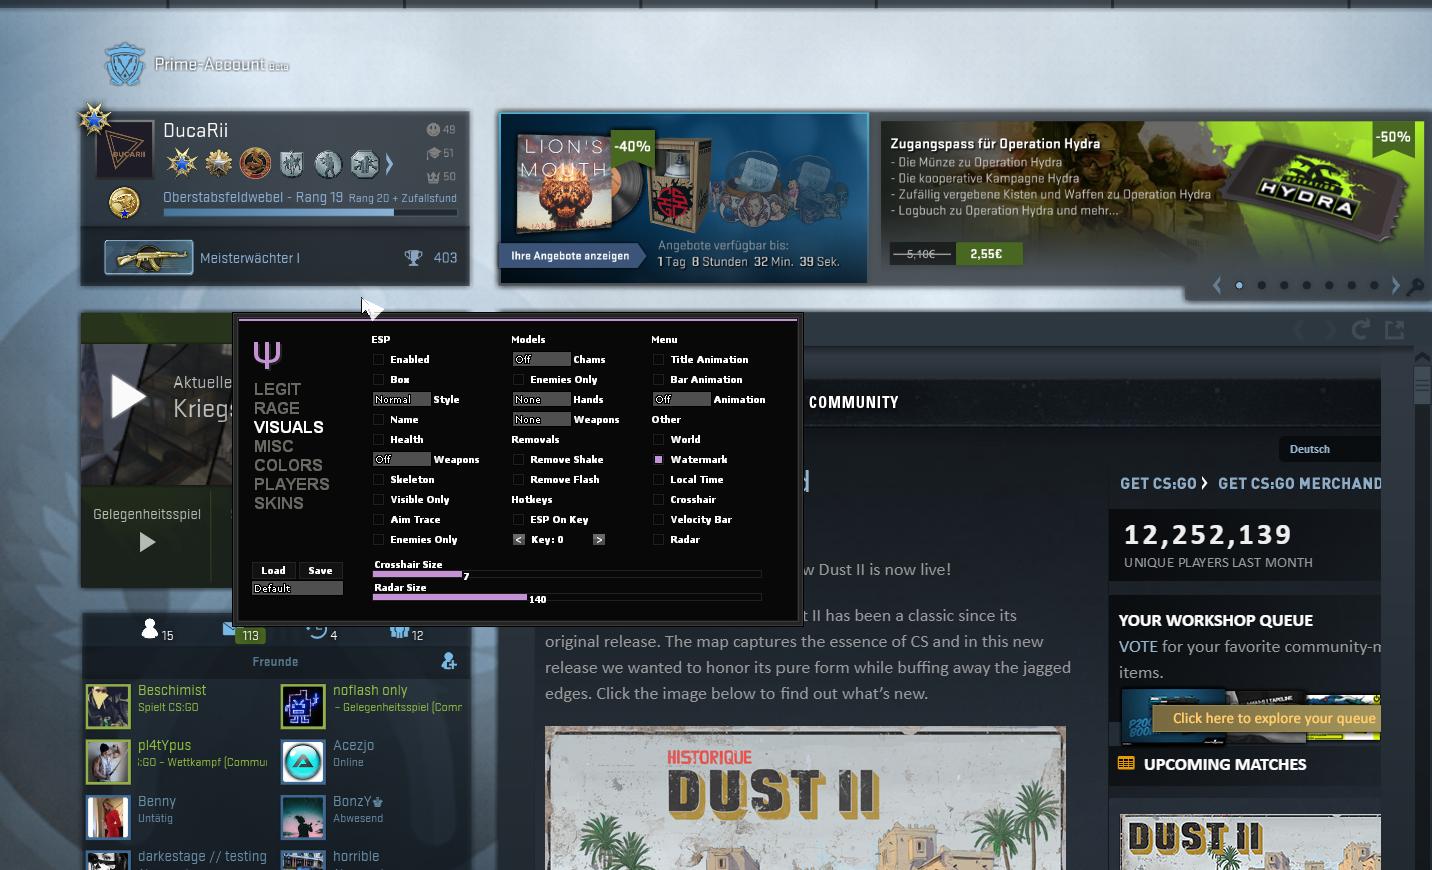
Task: Click the commendation friendly icon with 49
Action: pos(433,129)
